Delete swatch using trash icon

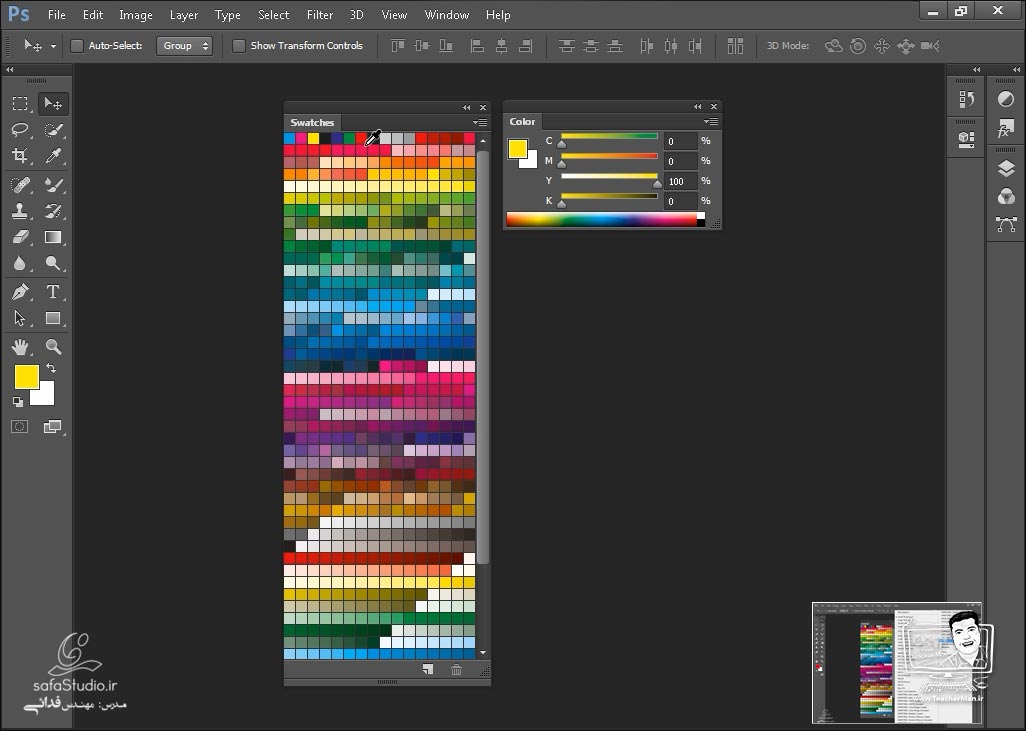457,669
